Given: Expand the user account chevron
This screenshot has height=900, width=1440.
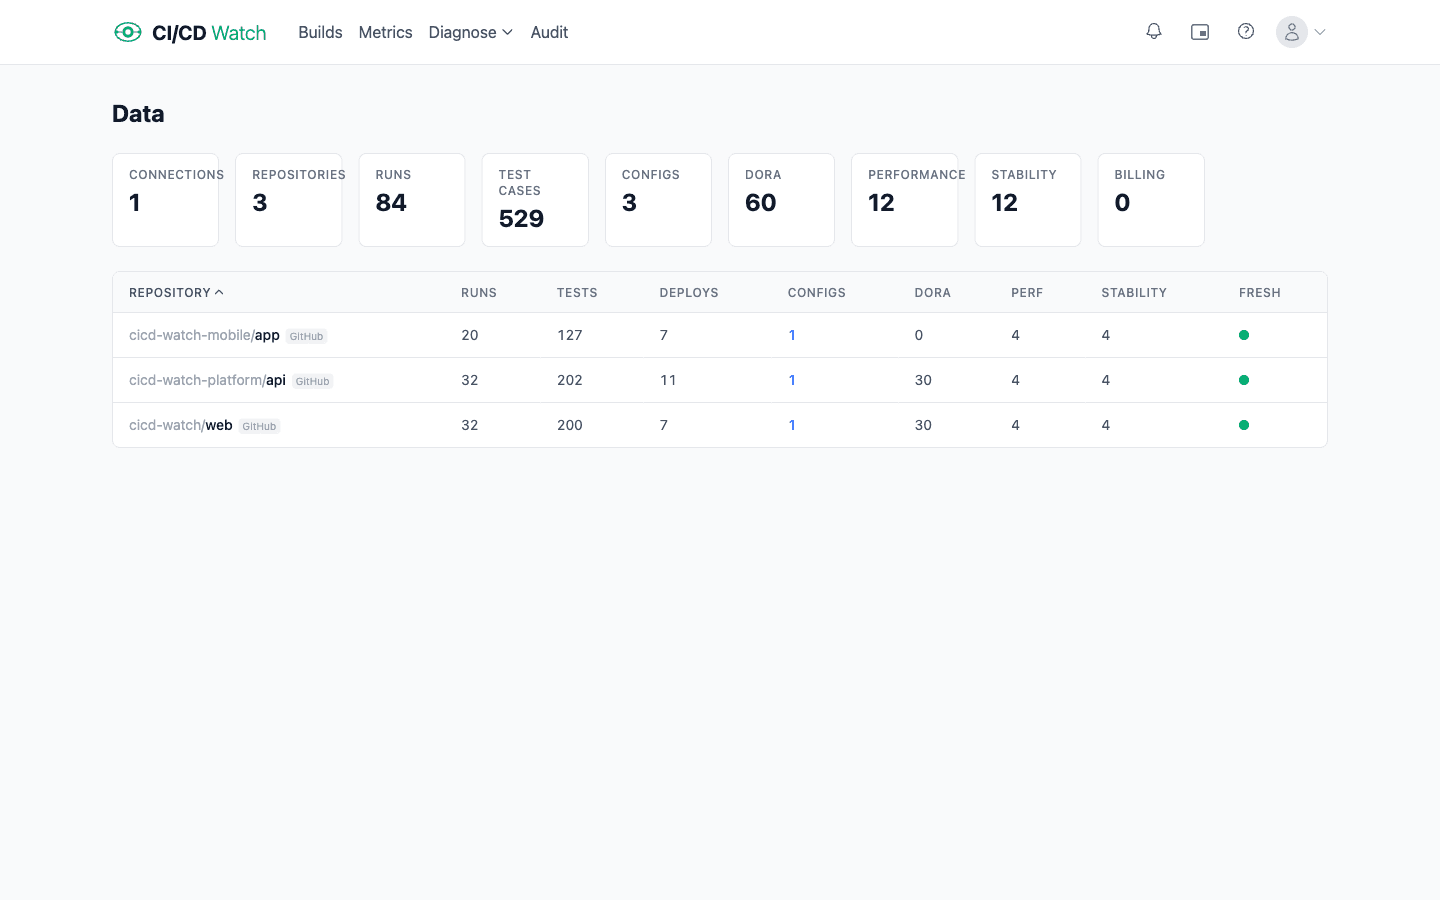Looking at the screenshot, I should point(1320,32).
